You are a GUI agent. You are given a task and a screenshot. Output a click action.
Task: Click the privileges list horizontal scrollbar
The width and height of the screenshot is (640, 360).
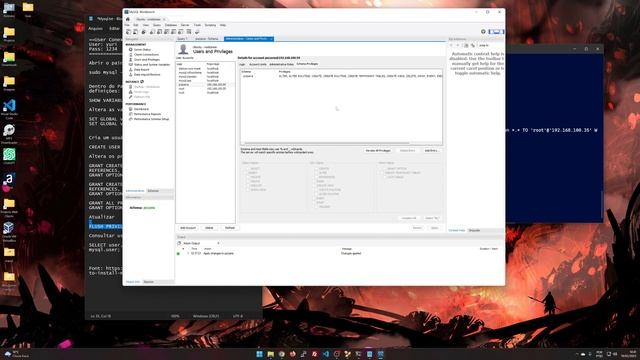pos(327,143)
